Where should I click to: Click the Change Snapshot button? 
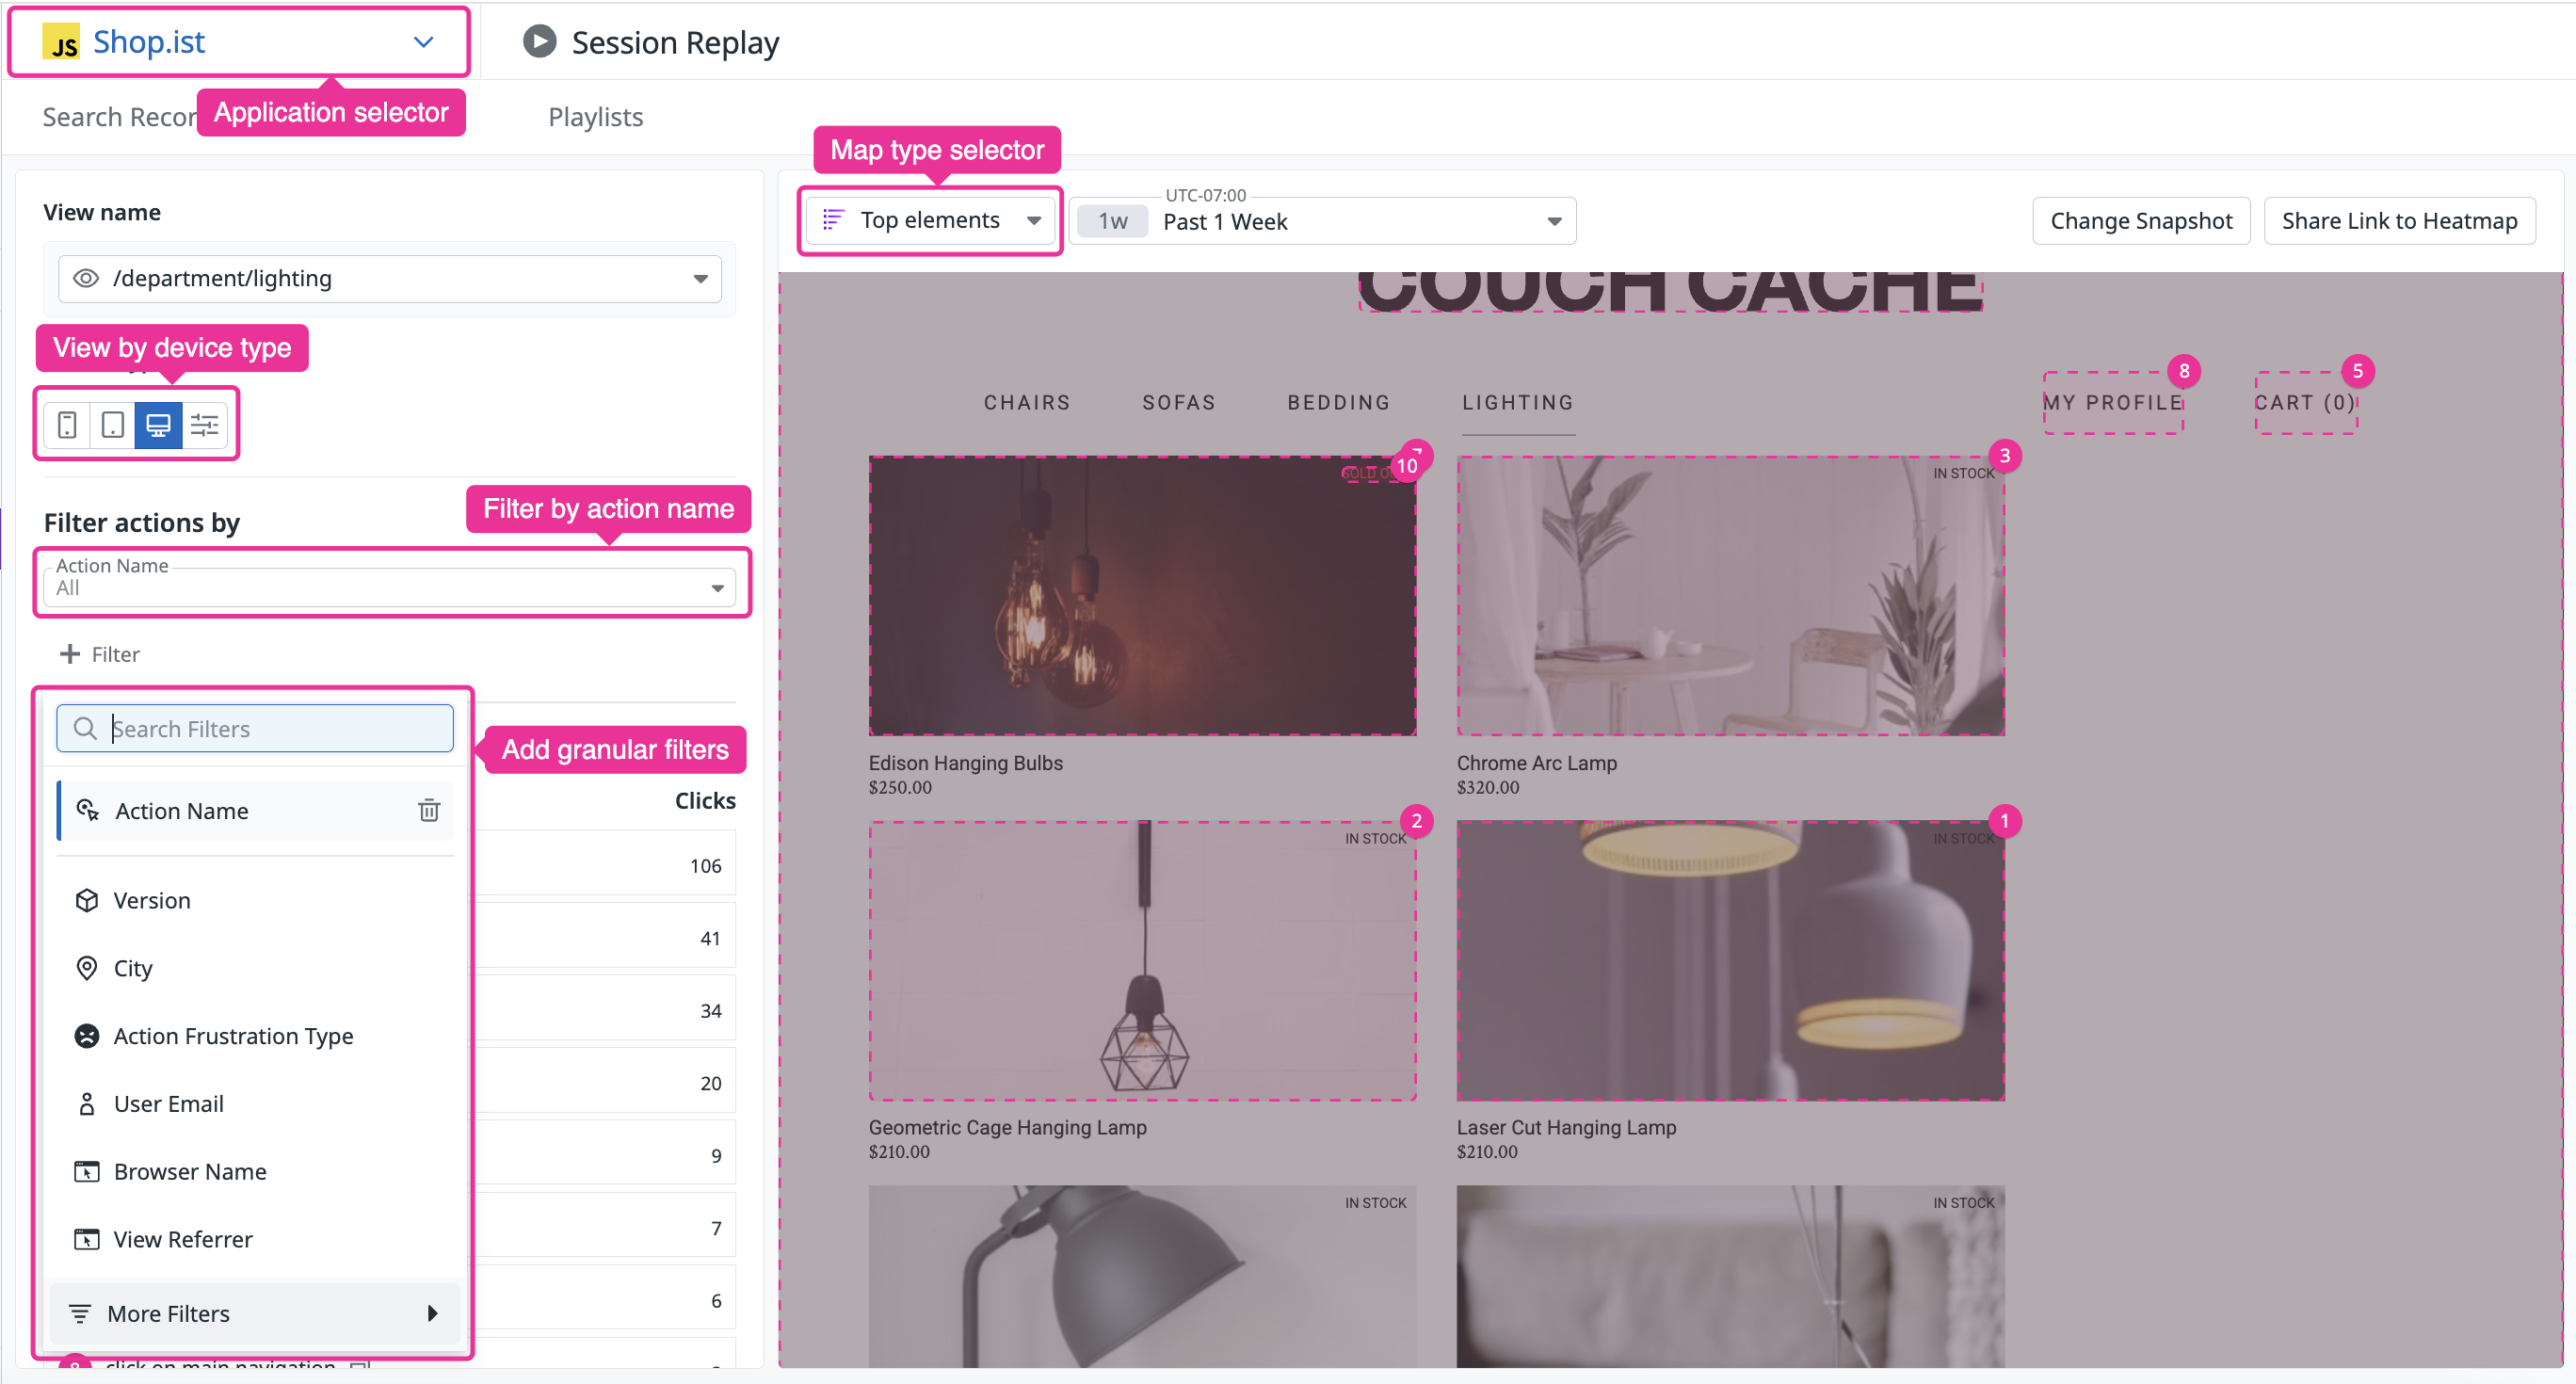(x=2140, y=220)
